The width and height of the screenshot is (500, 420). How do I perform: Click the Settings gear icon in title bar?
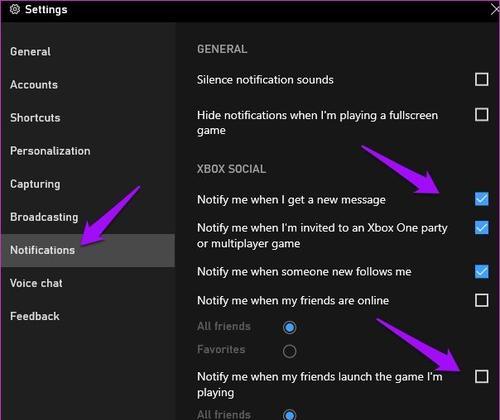[14, 9]
